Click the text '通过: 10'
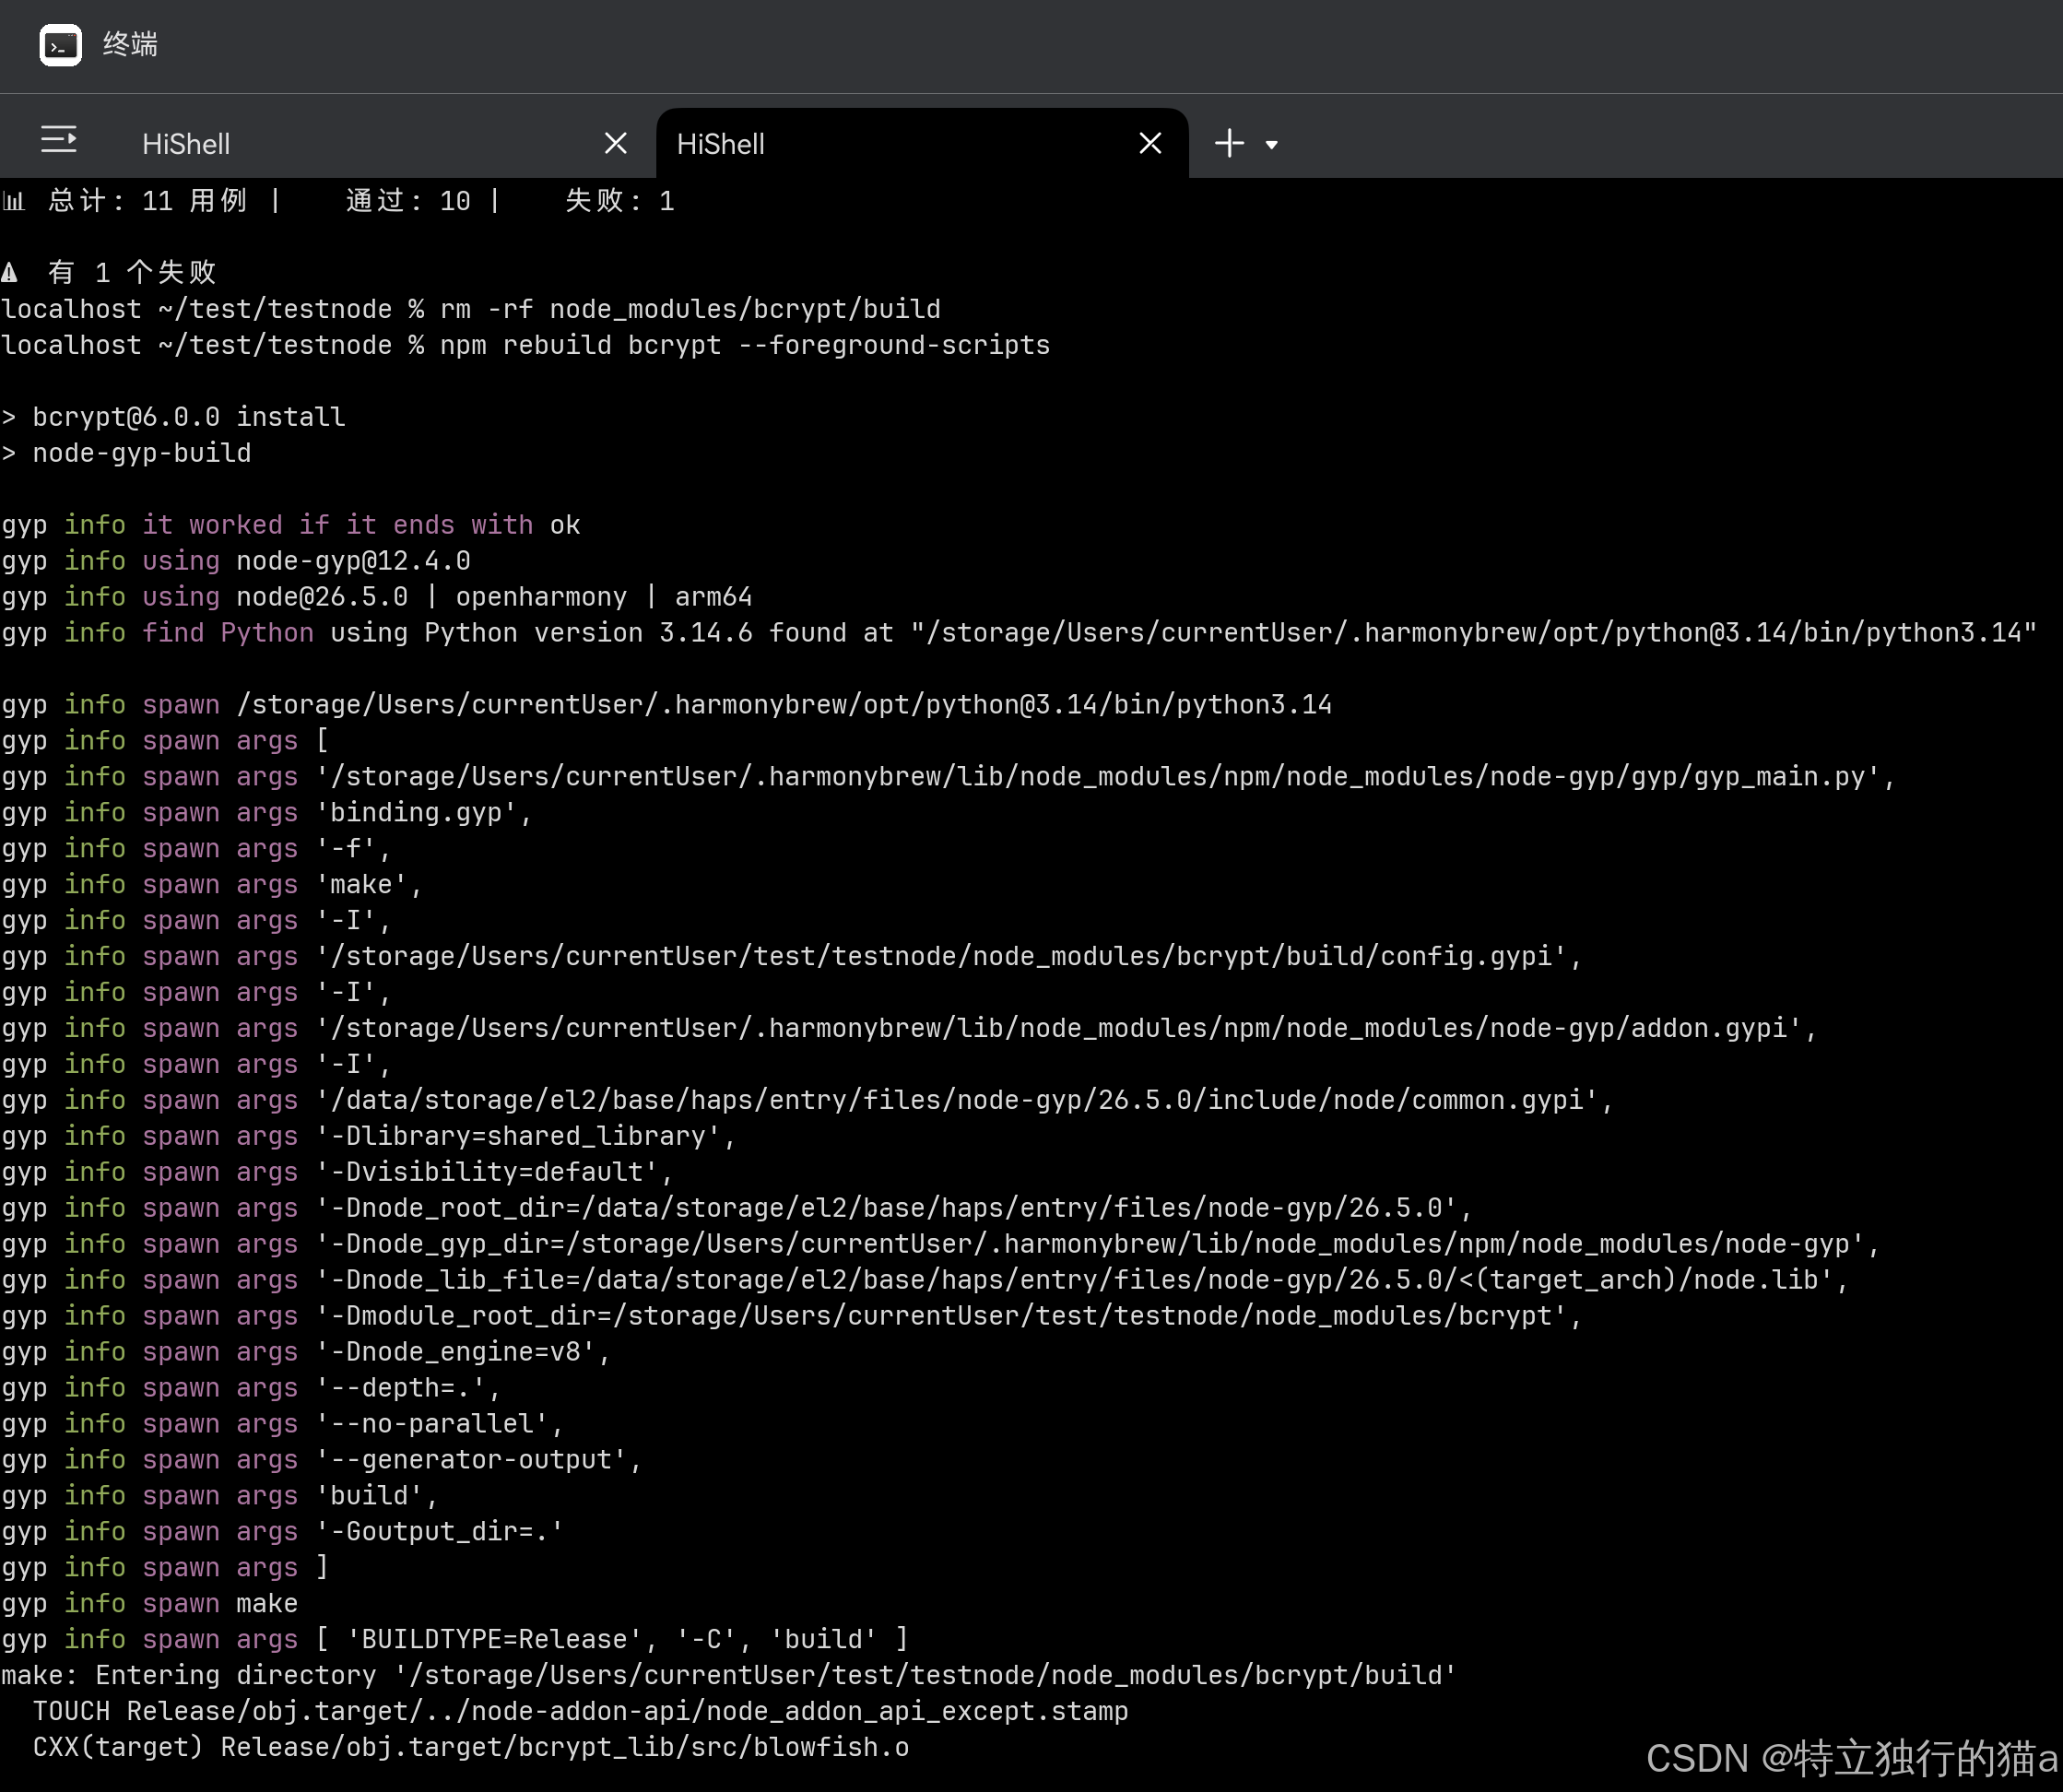 click(408, 201)
